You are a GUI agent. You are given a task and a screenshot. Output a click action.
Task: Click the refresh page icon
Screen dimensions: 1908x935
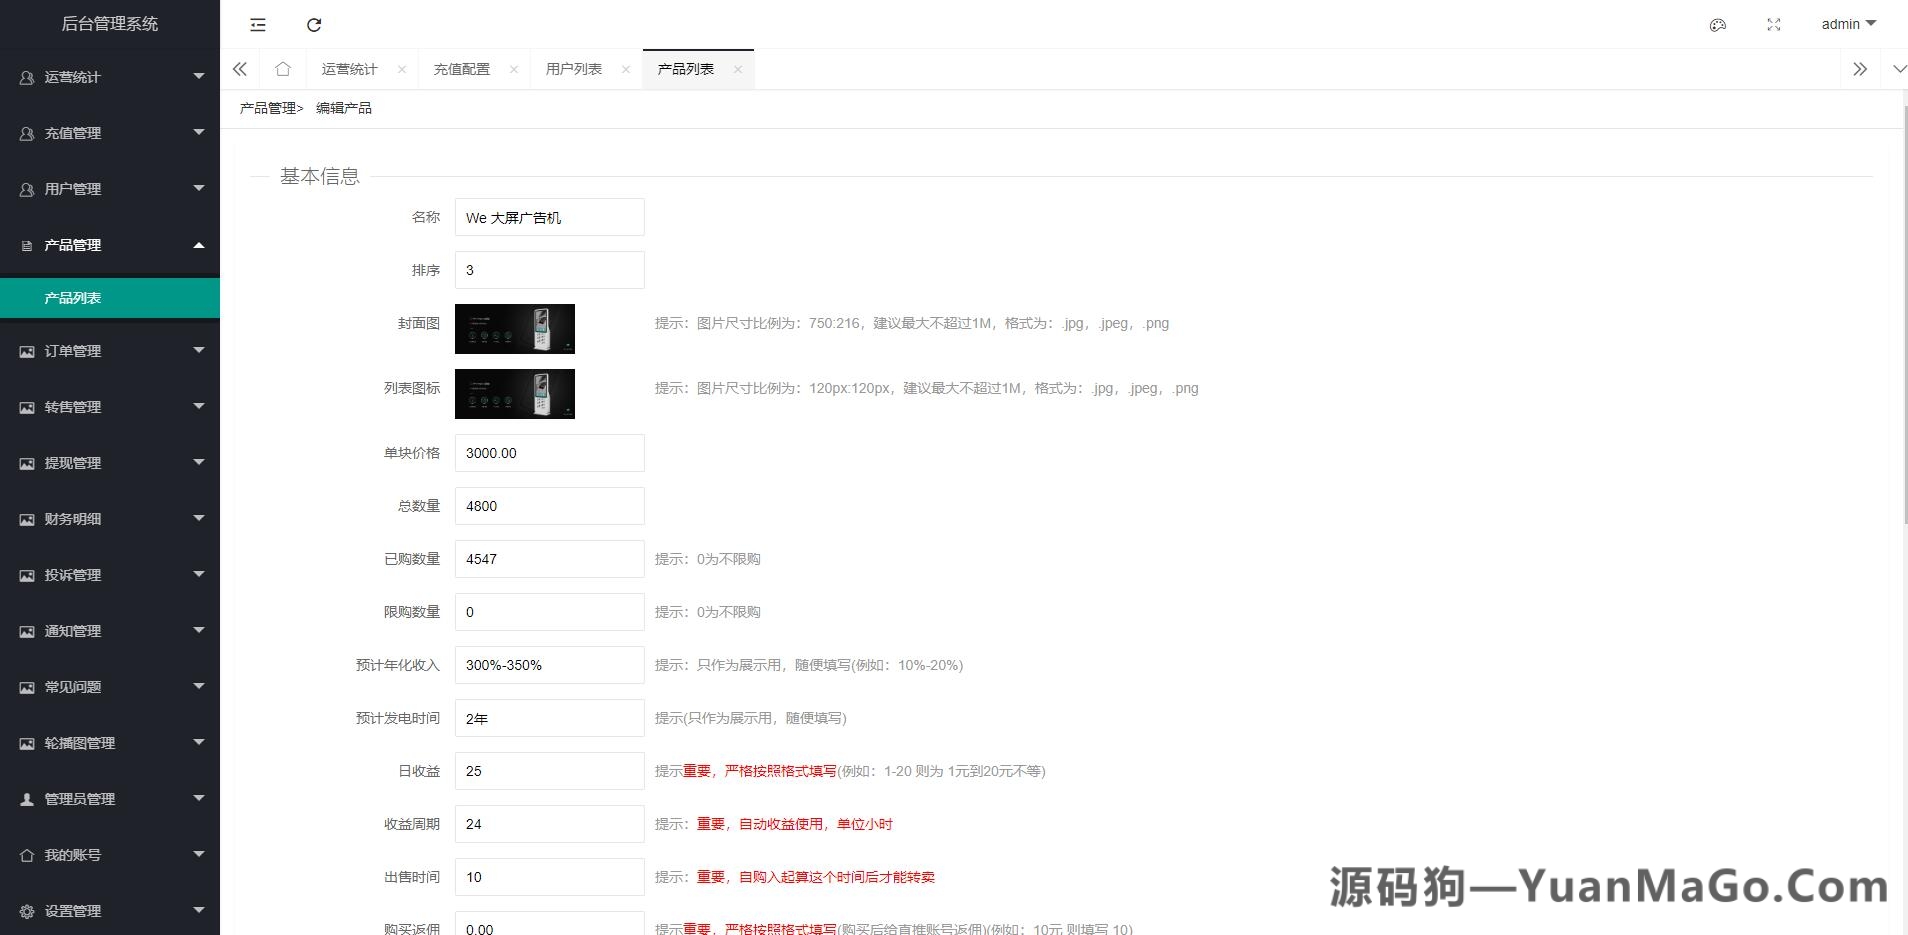pyautogui.click(x=314, y=24)
